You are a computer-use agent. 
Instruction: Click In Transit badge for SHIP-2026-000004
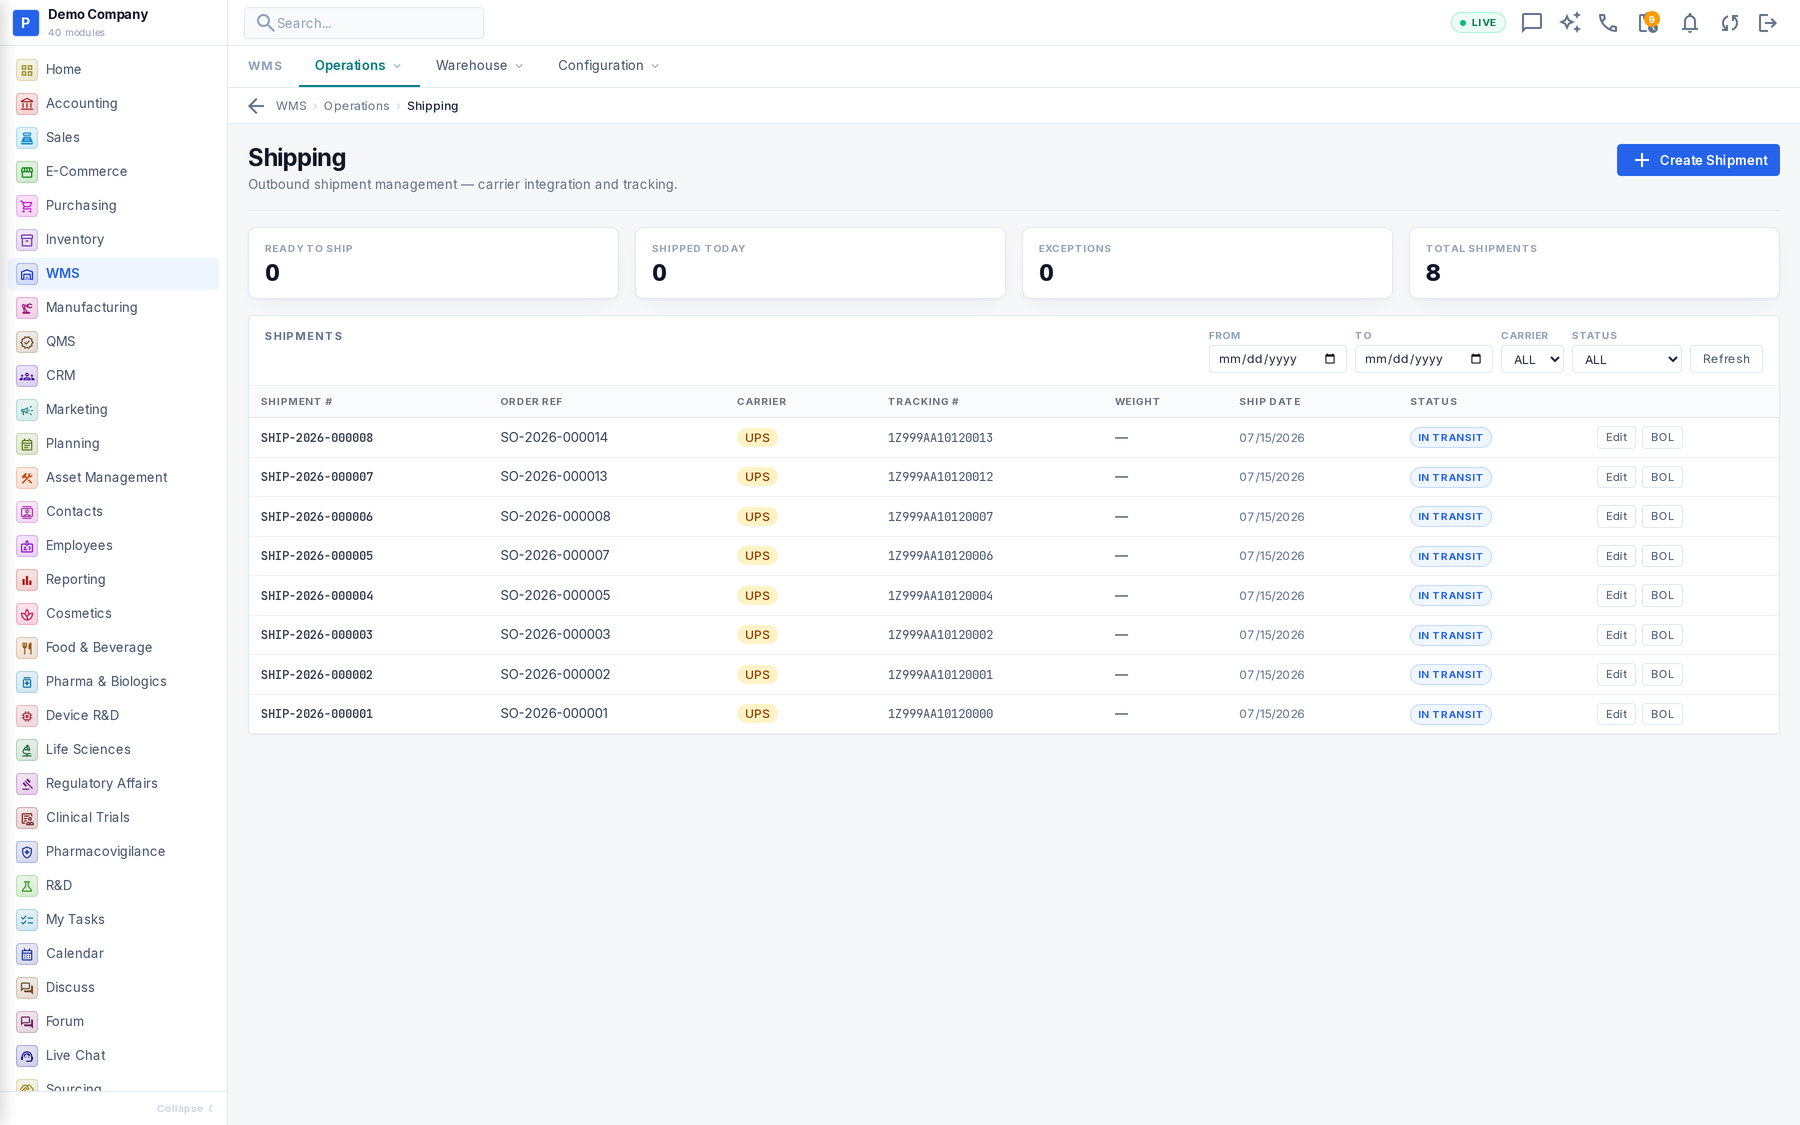pos(1450,596)
